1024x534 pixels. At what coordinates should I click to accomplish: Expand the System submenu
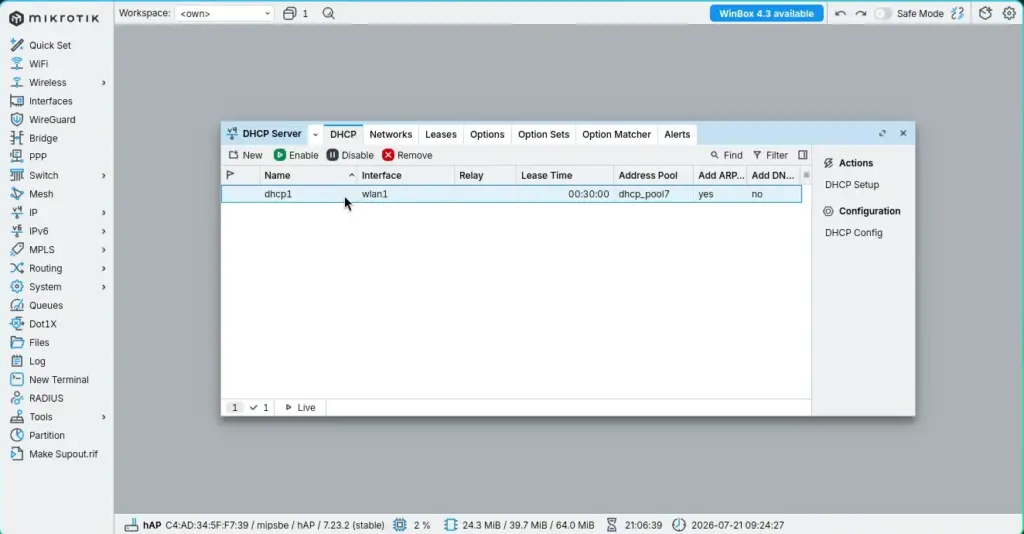click(103, 287)
